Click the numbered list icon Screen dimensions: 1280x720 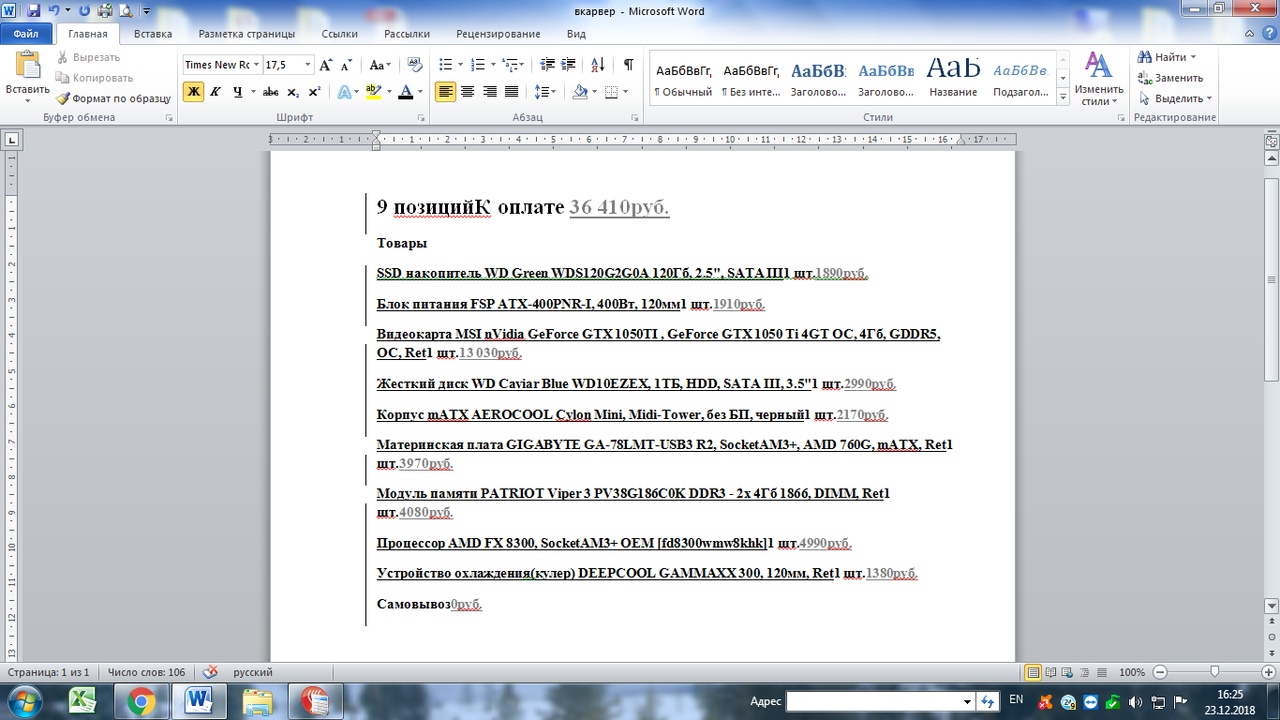[x=477, y=65]
